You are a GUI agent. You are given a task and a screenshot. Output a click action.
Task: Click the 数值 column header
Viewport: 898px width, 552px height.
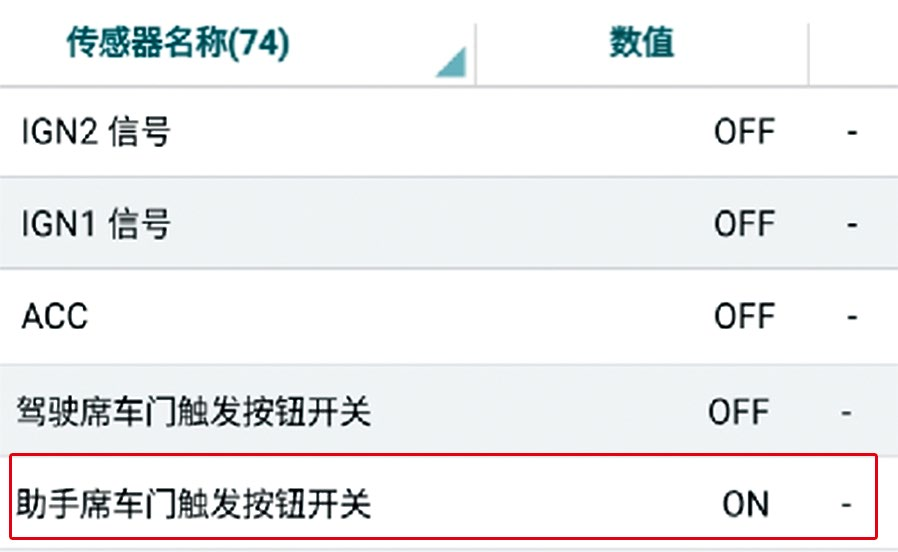[x=642, y=43]
